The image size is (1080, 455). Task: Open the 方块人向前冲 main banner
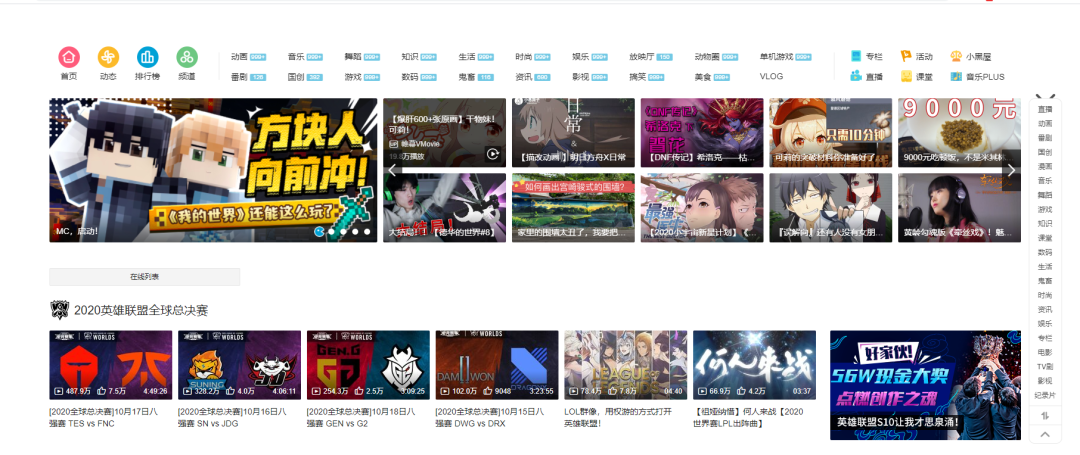(214, 170)
